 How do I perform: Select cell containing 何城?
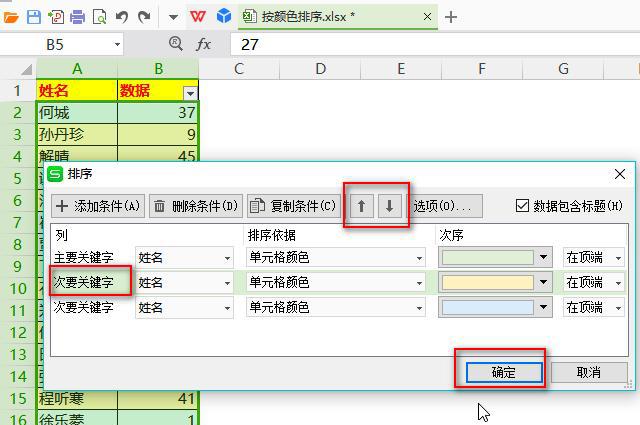[77, 113]
